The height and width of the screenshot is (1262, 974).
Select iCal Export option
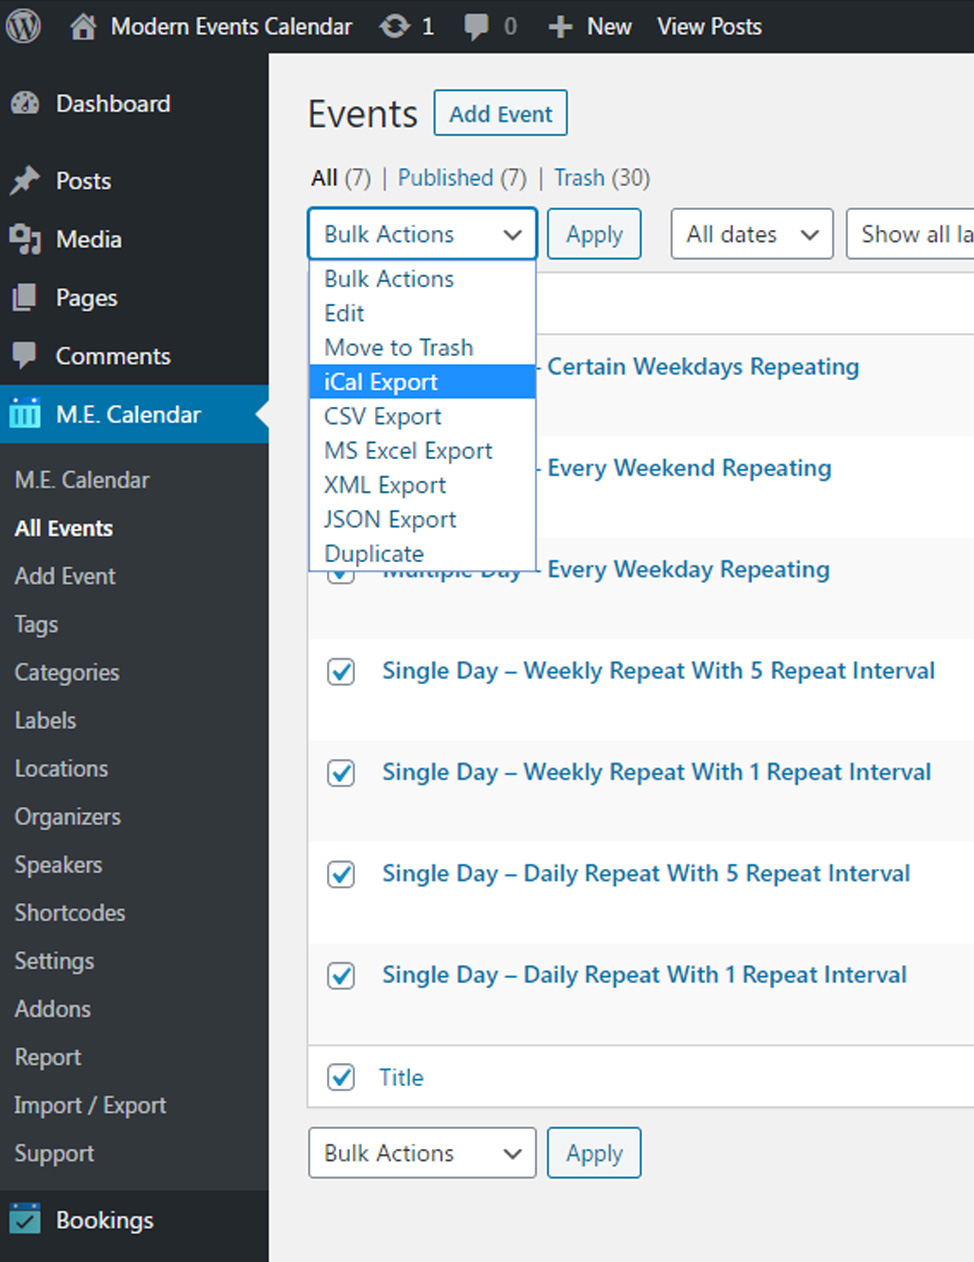[422, 382]
